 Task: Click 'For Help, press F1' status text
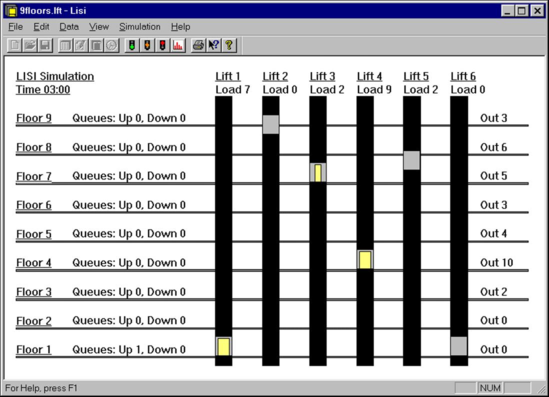coord(41,388)
